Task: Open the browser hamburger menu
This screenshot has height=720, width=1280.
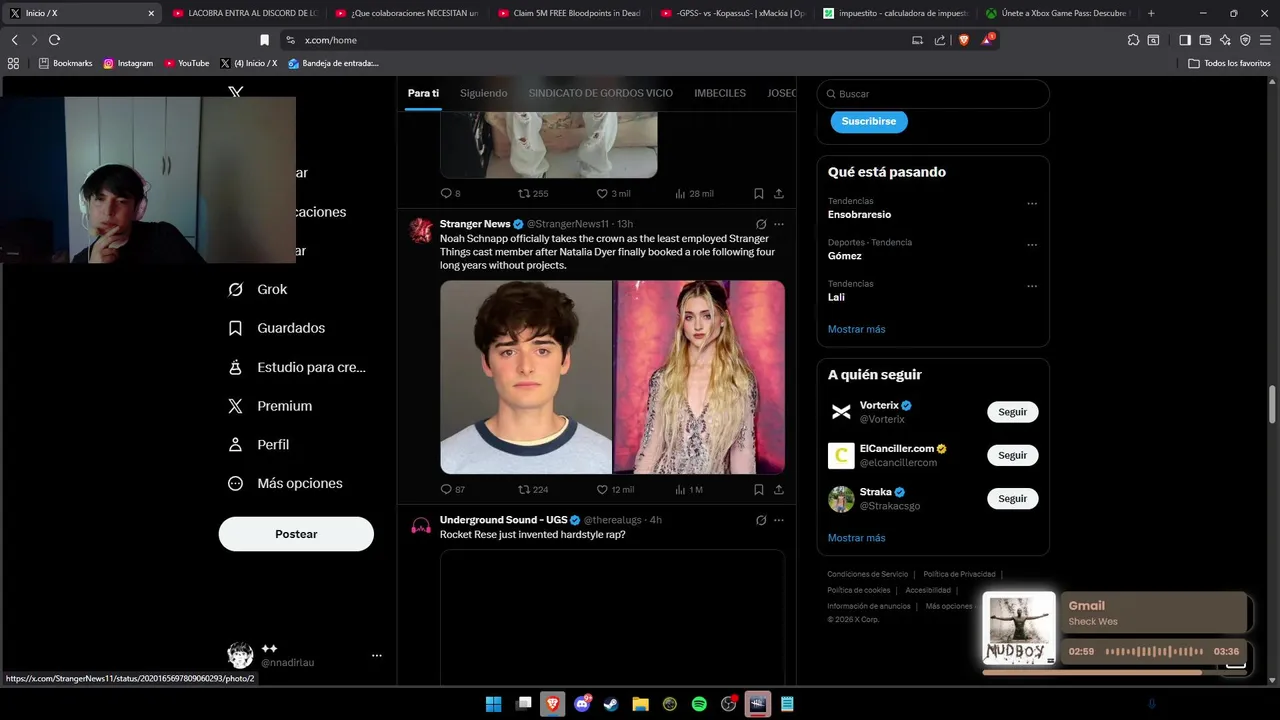Action: pyautogui.click(x=1265, y=40)
